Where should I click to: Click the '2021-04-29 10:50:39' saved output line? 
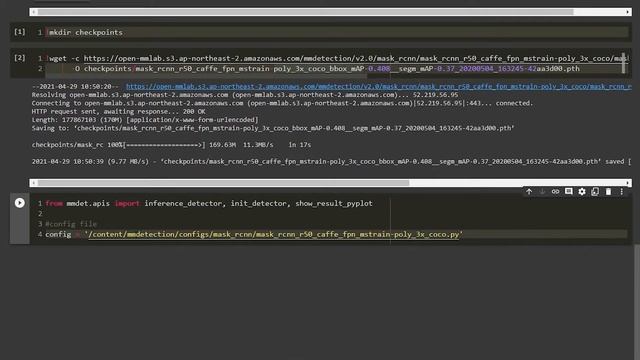331,162
